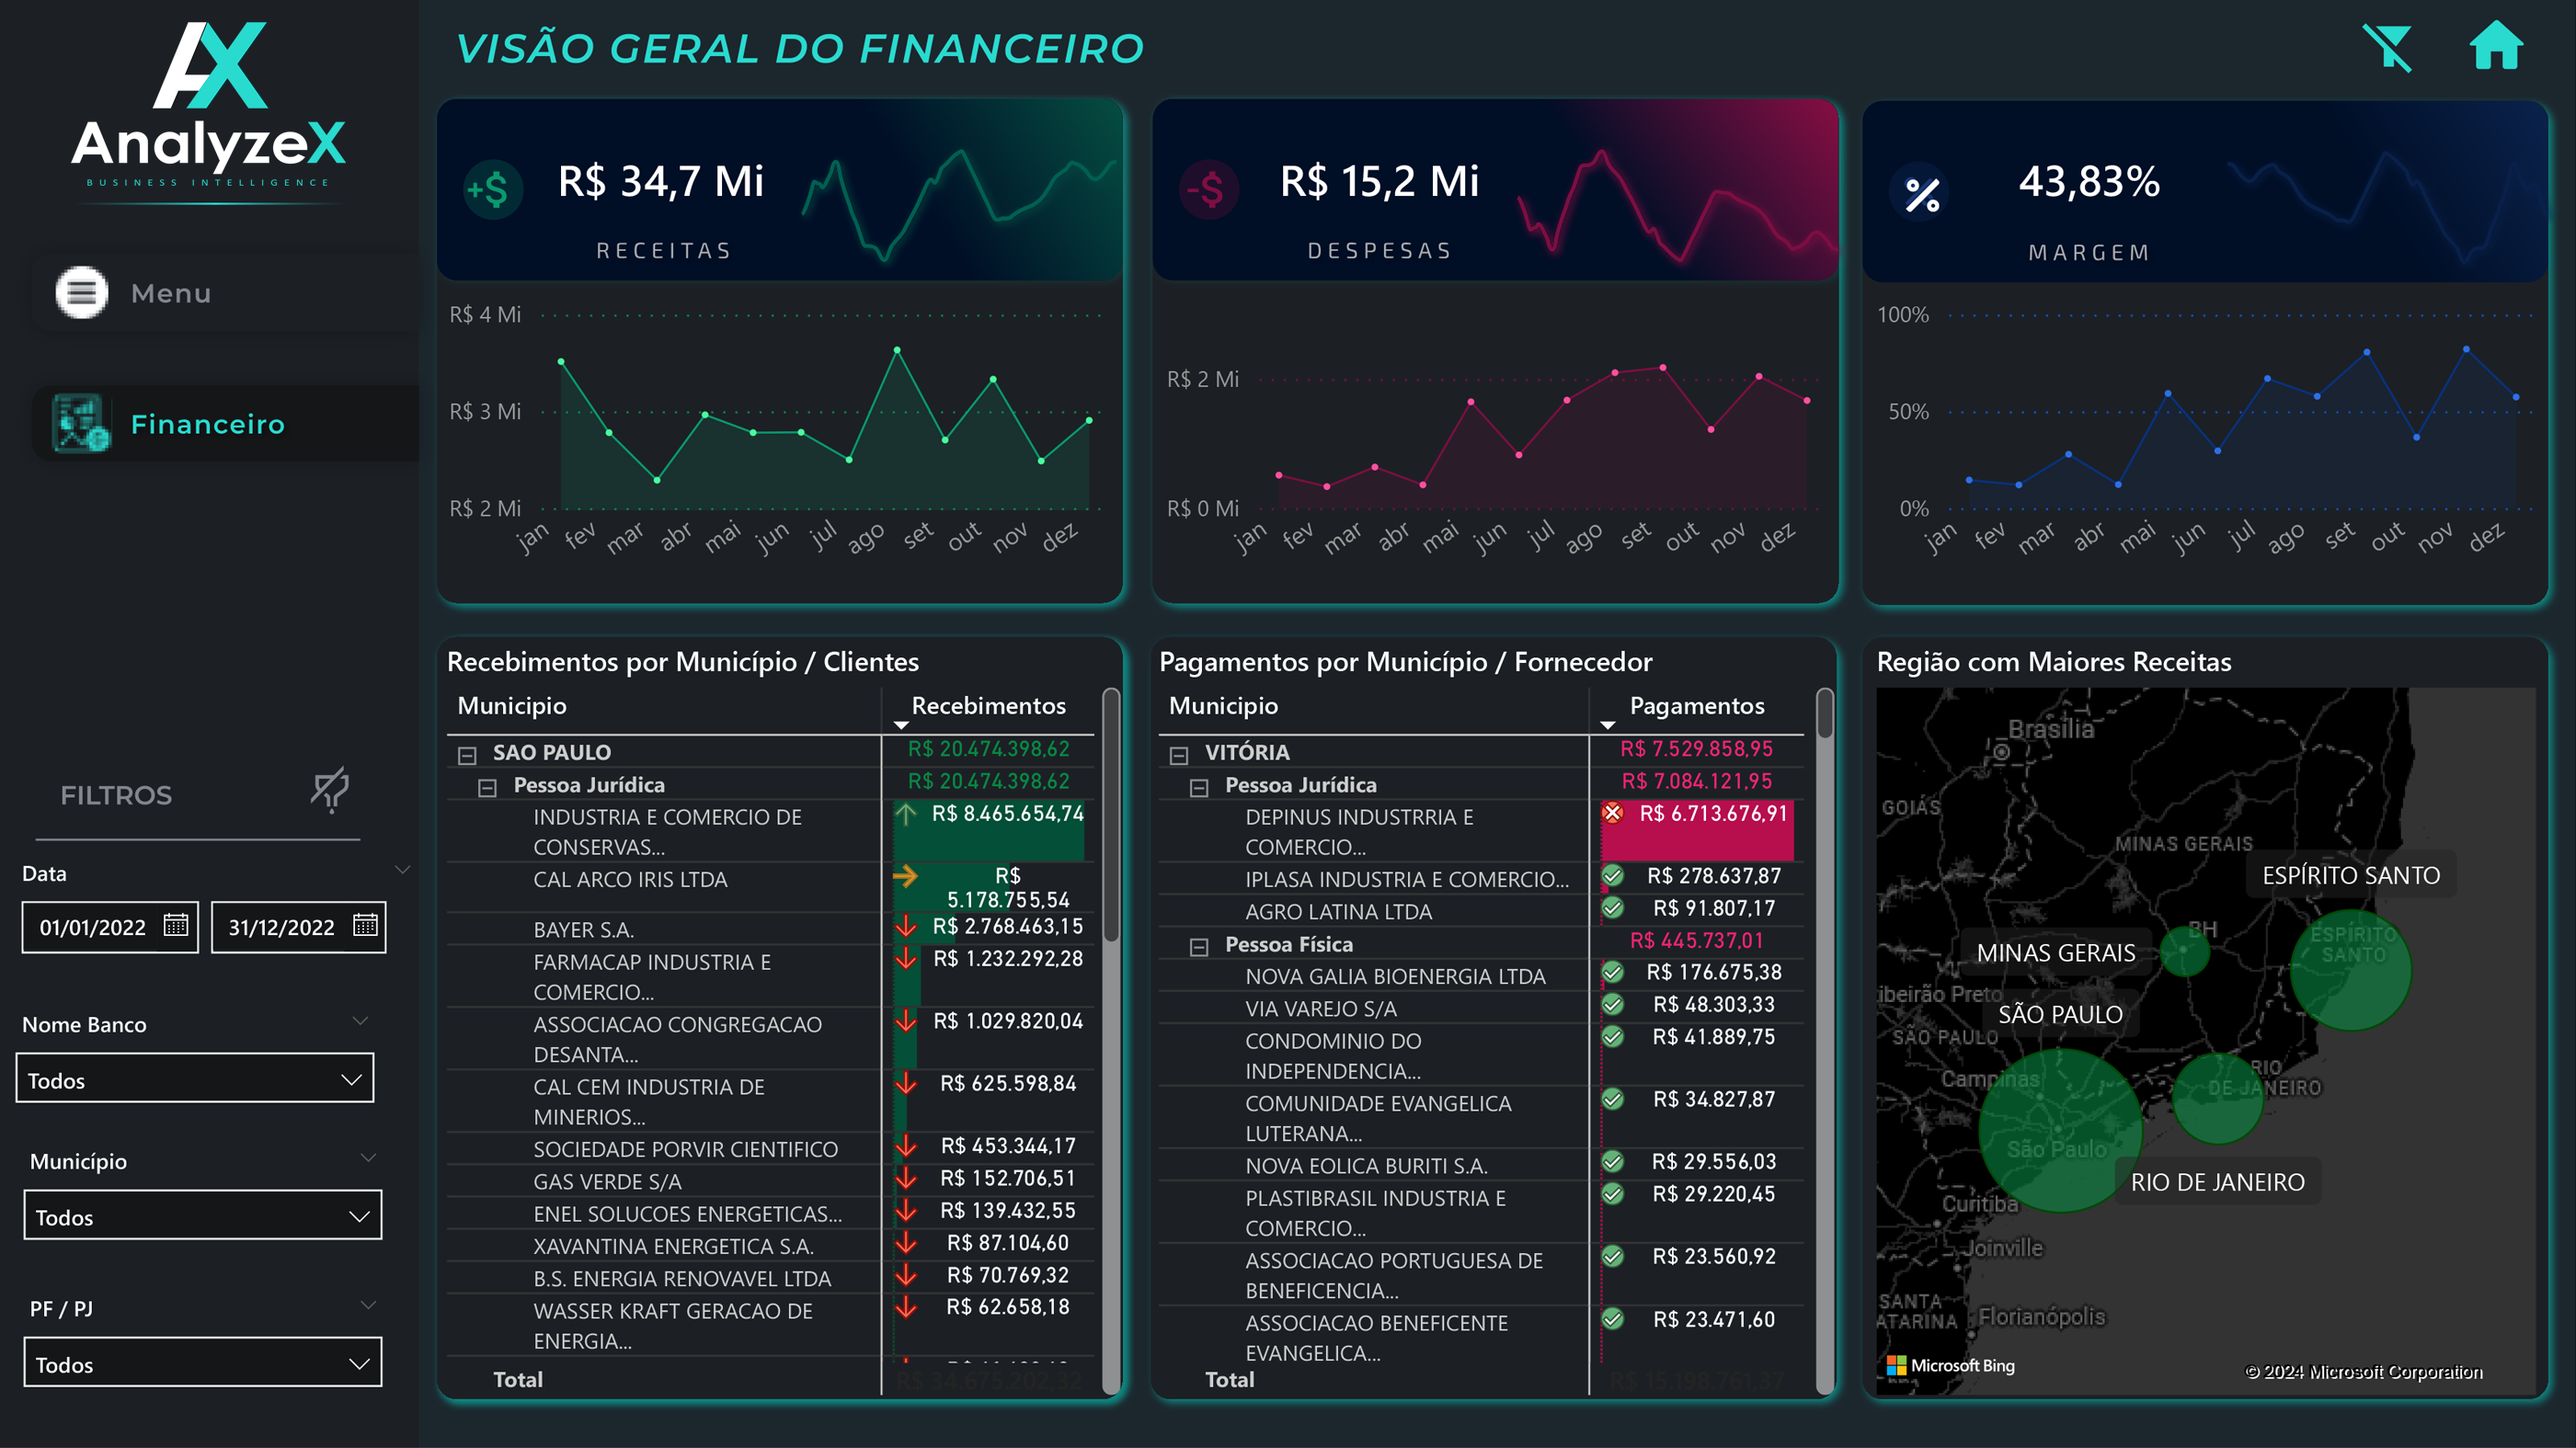This screenshot has height=1448, width=2576.
Task: Click the Margem percent icon
Action: (1921, 194)
